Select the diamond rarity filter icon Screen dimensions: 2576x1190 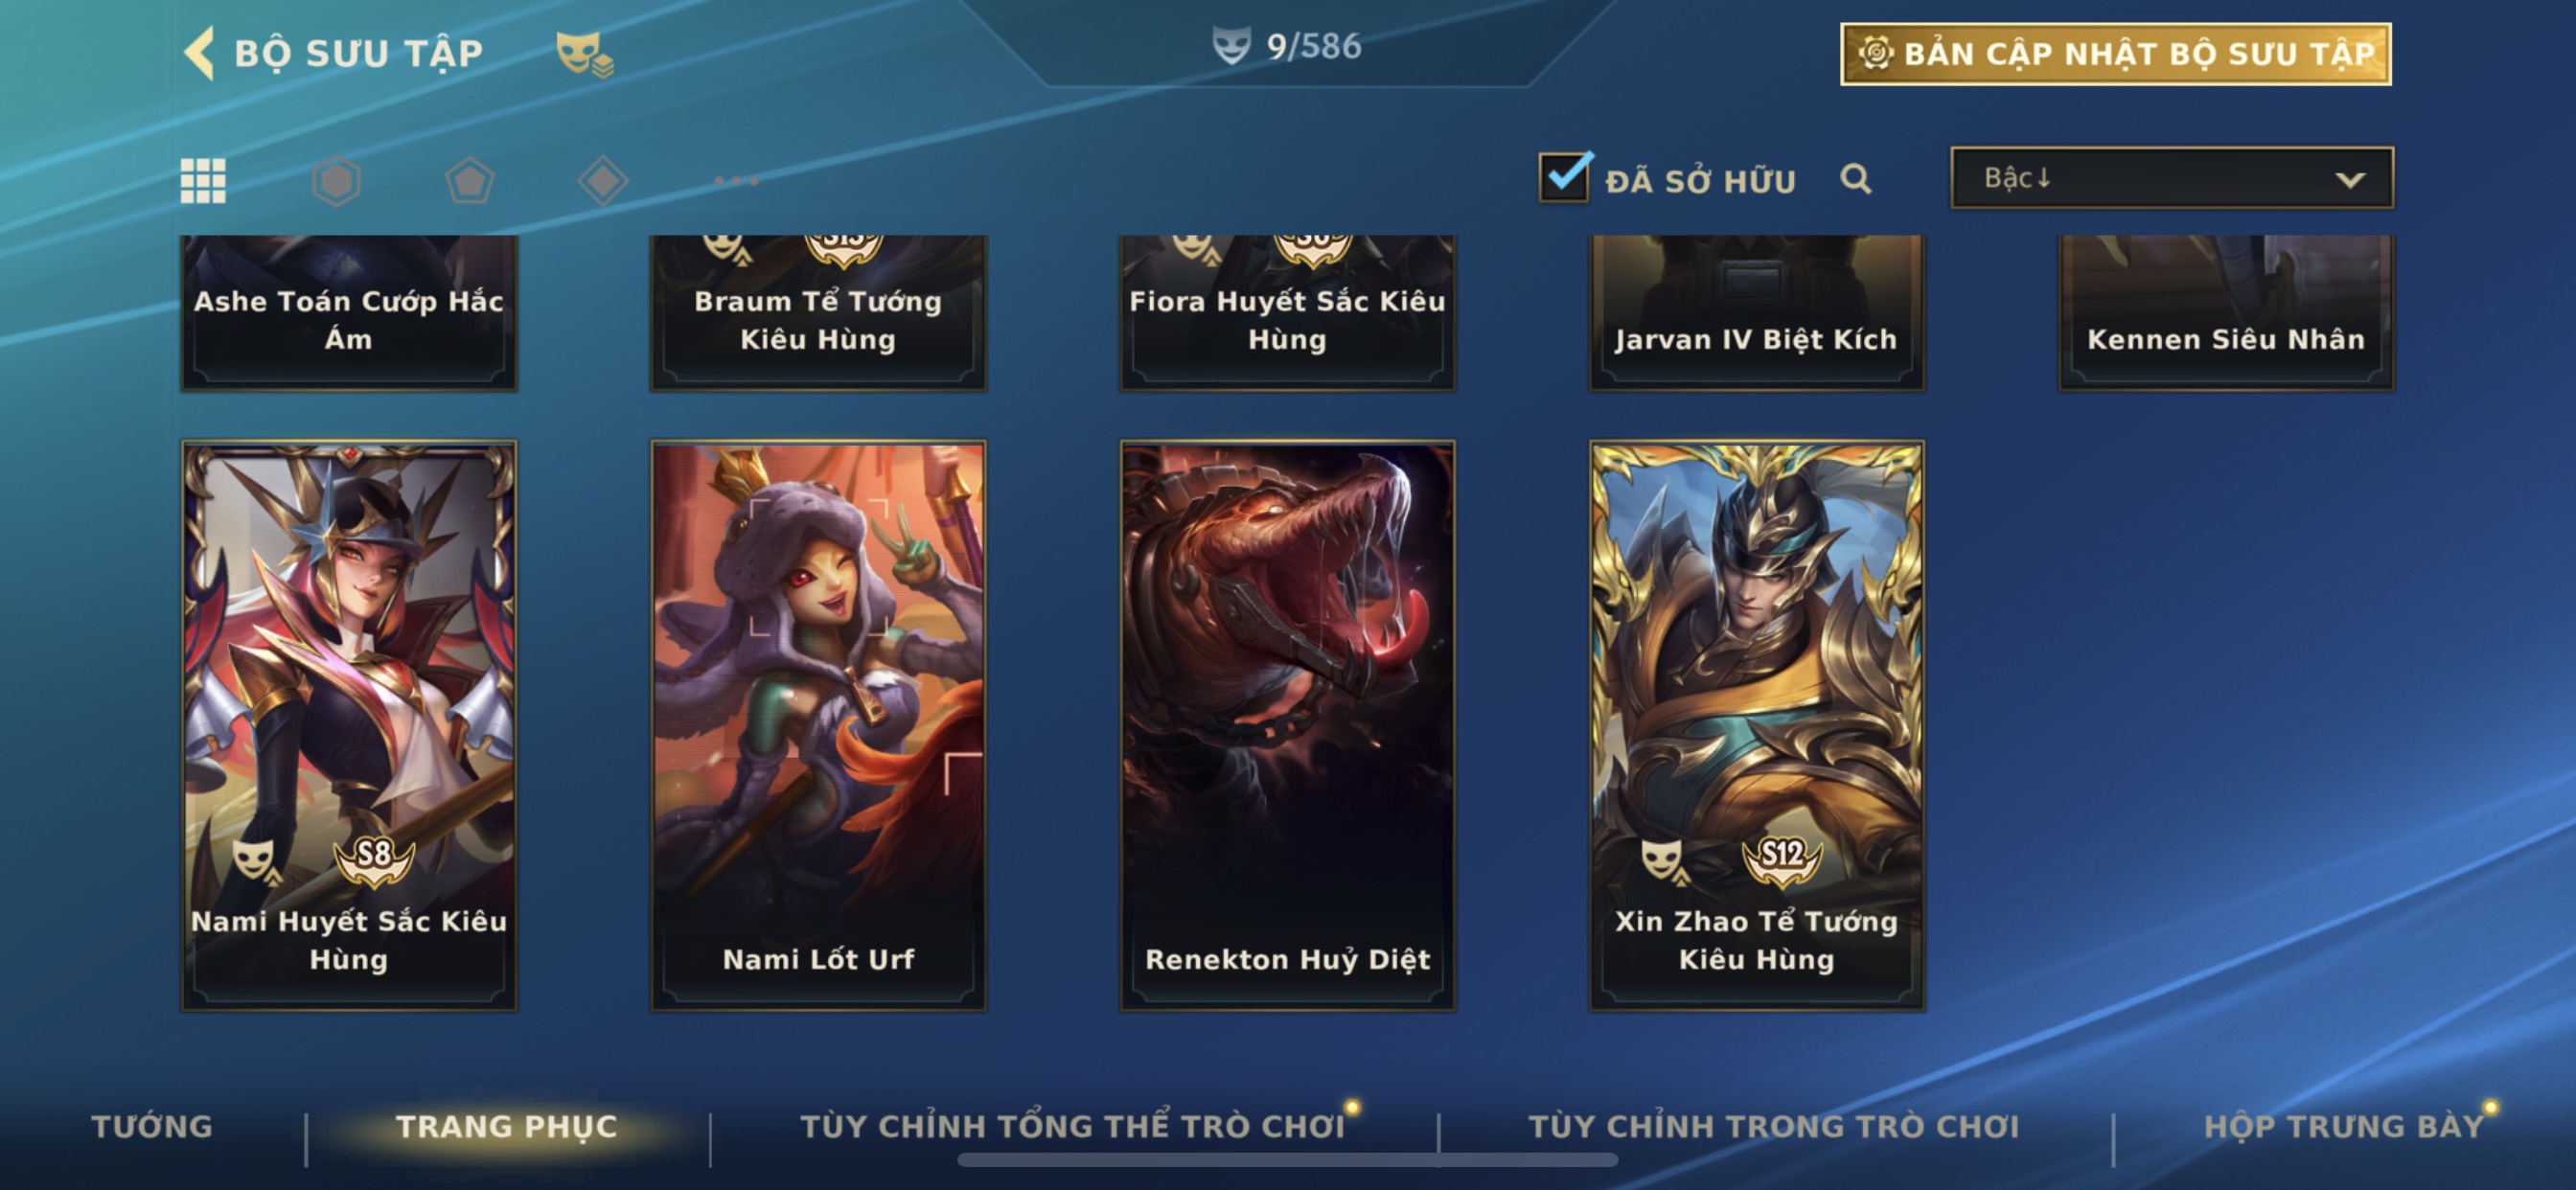(603, 181)
